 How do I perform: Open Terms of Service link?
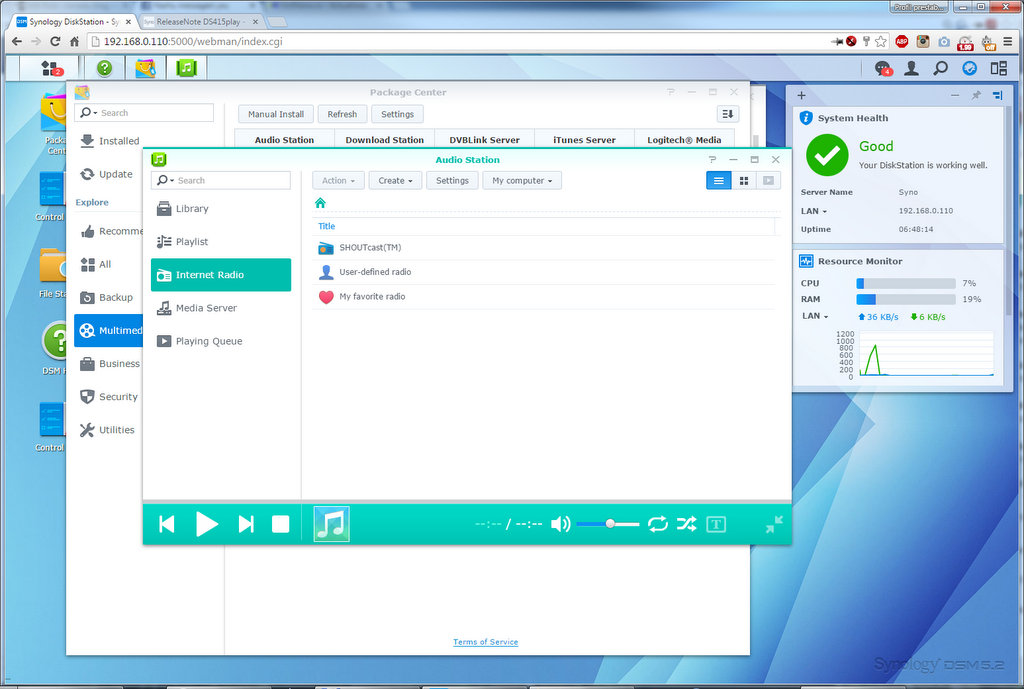485,642
